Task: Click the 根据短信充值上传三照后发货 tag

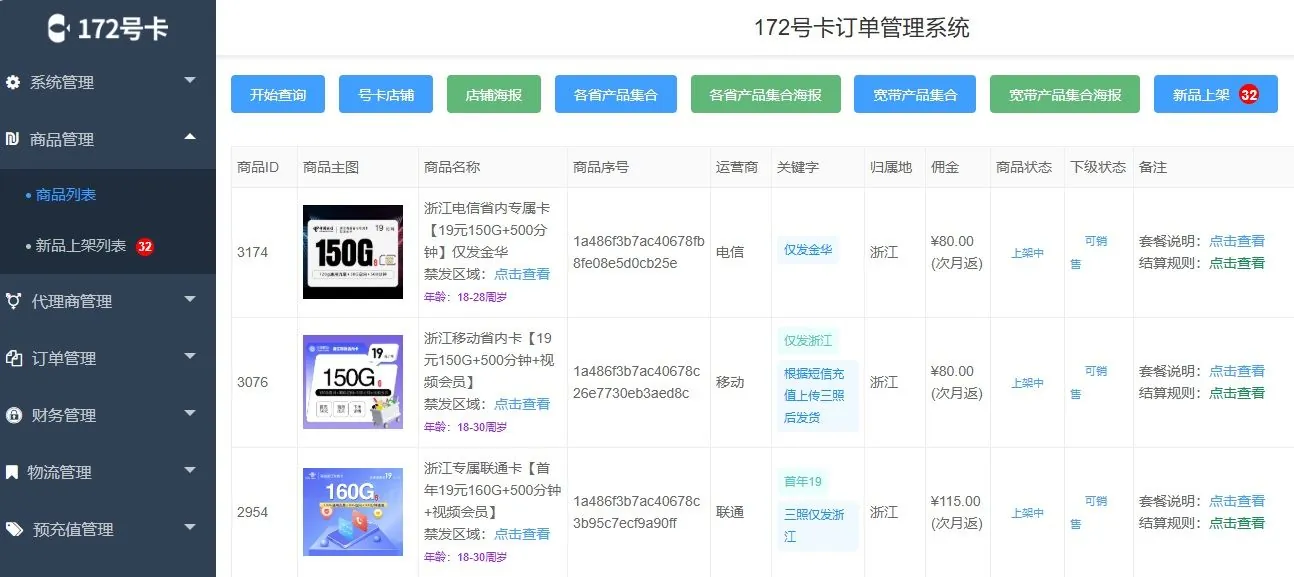Action: point(818,396)
